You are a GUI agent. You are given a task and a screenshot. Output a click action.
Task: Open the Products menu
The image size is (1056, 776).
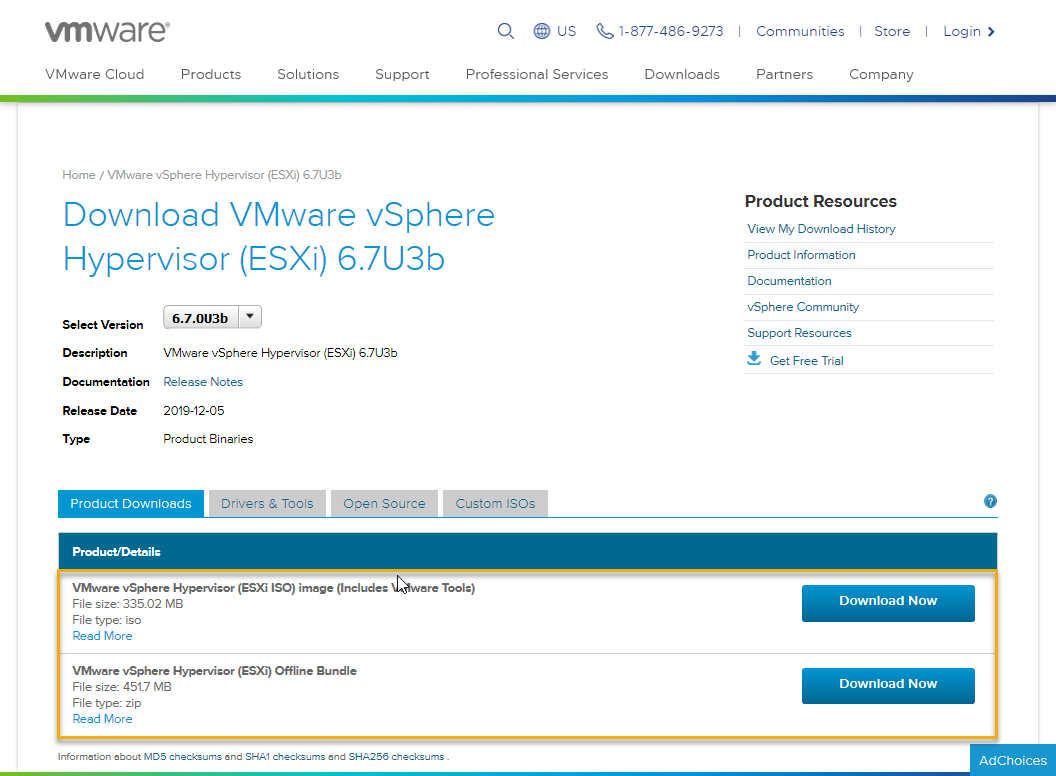click(211, 74)
